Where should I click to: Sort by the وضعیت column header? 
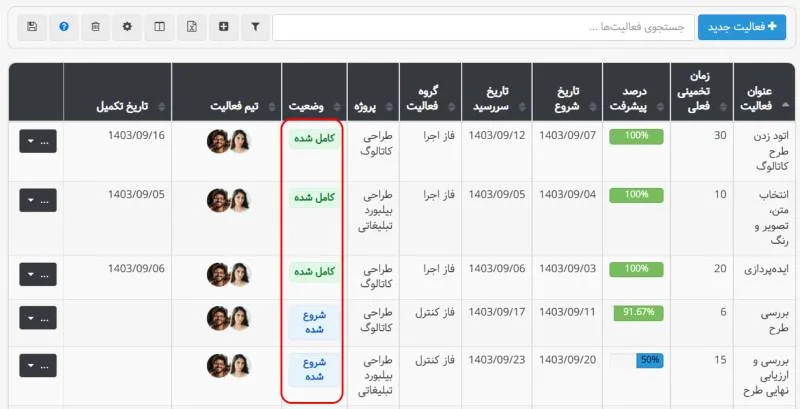click(x=314, y=92)
